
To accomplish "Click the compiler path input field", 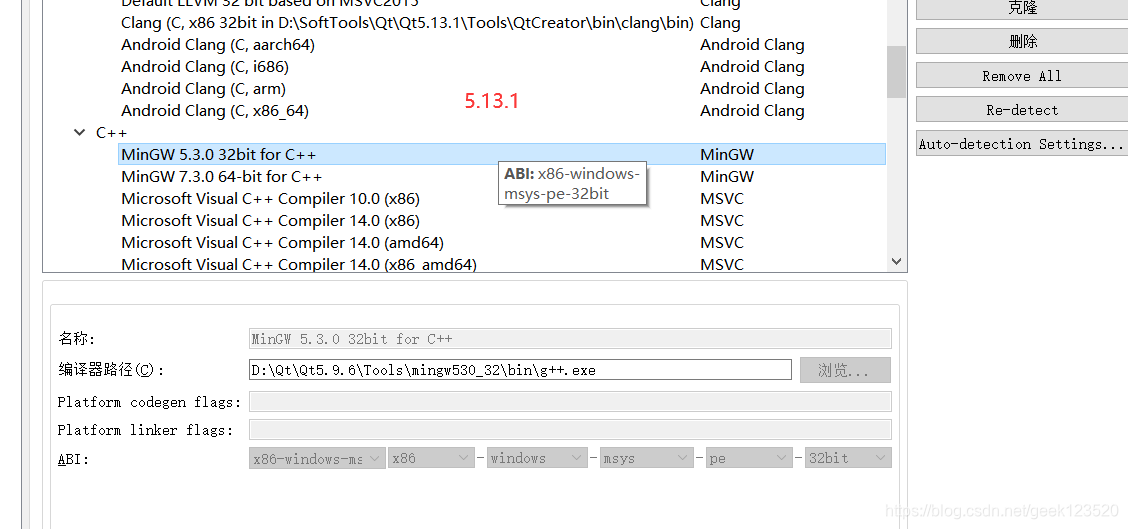I will [x=520, y=370].
